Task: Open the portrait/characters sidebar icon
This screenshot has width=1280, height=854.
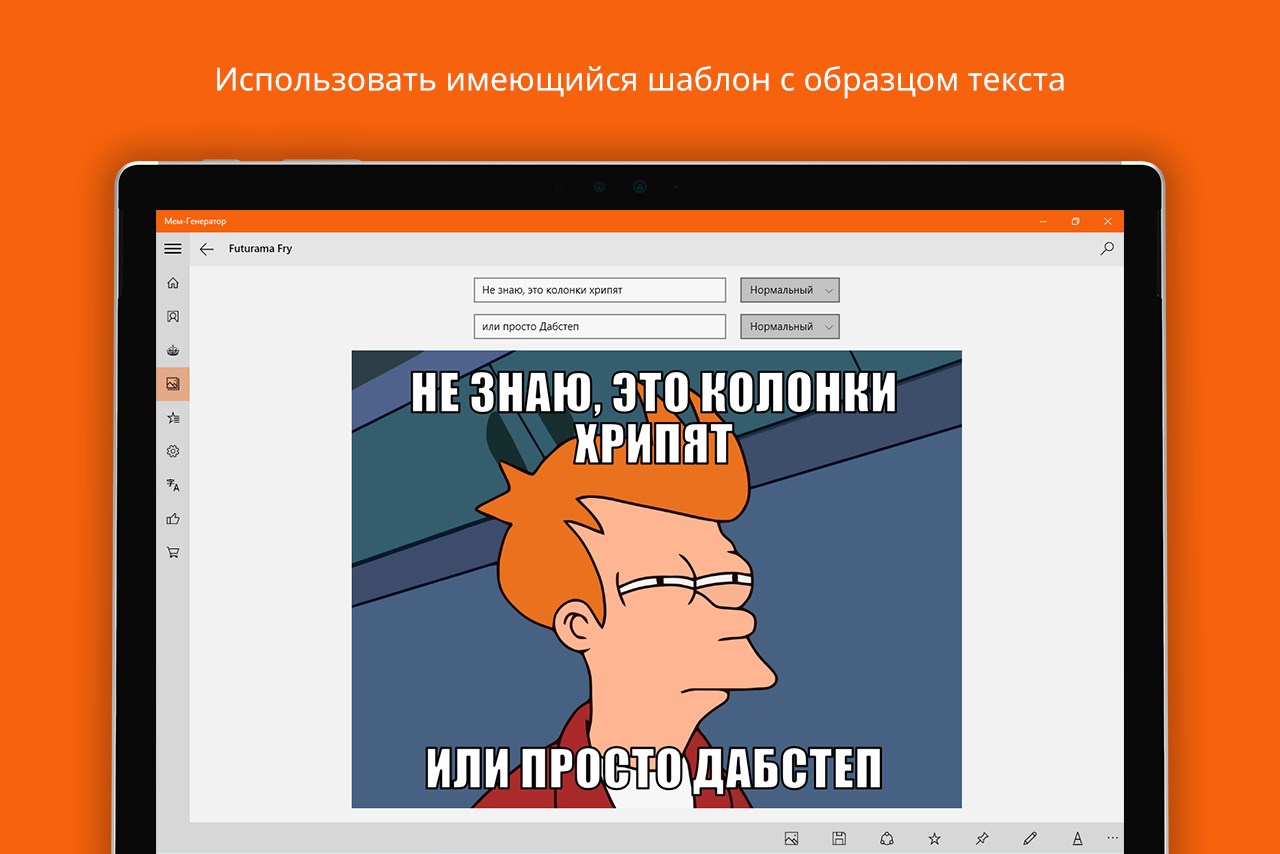Action: click(x=173, y=317)
